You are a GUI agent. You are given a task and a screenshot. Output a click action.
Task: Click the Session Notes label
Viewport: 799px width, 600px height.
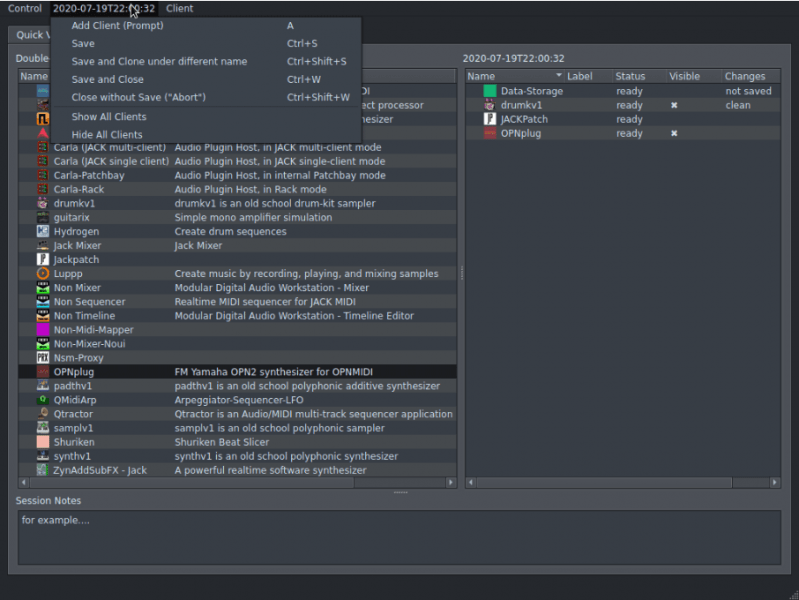[48, 501]
